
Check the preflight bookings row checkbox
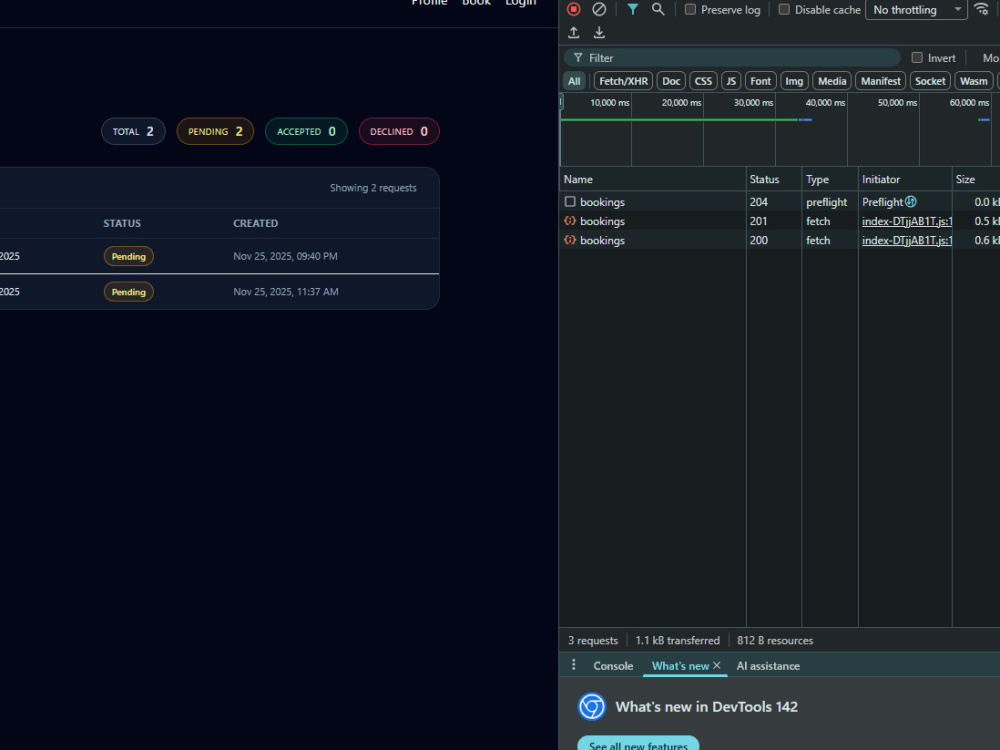(570, 202)
